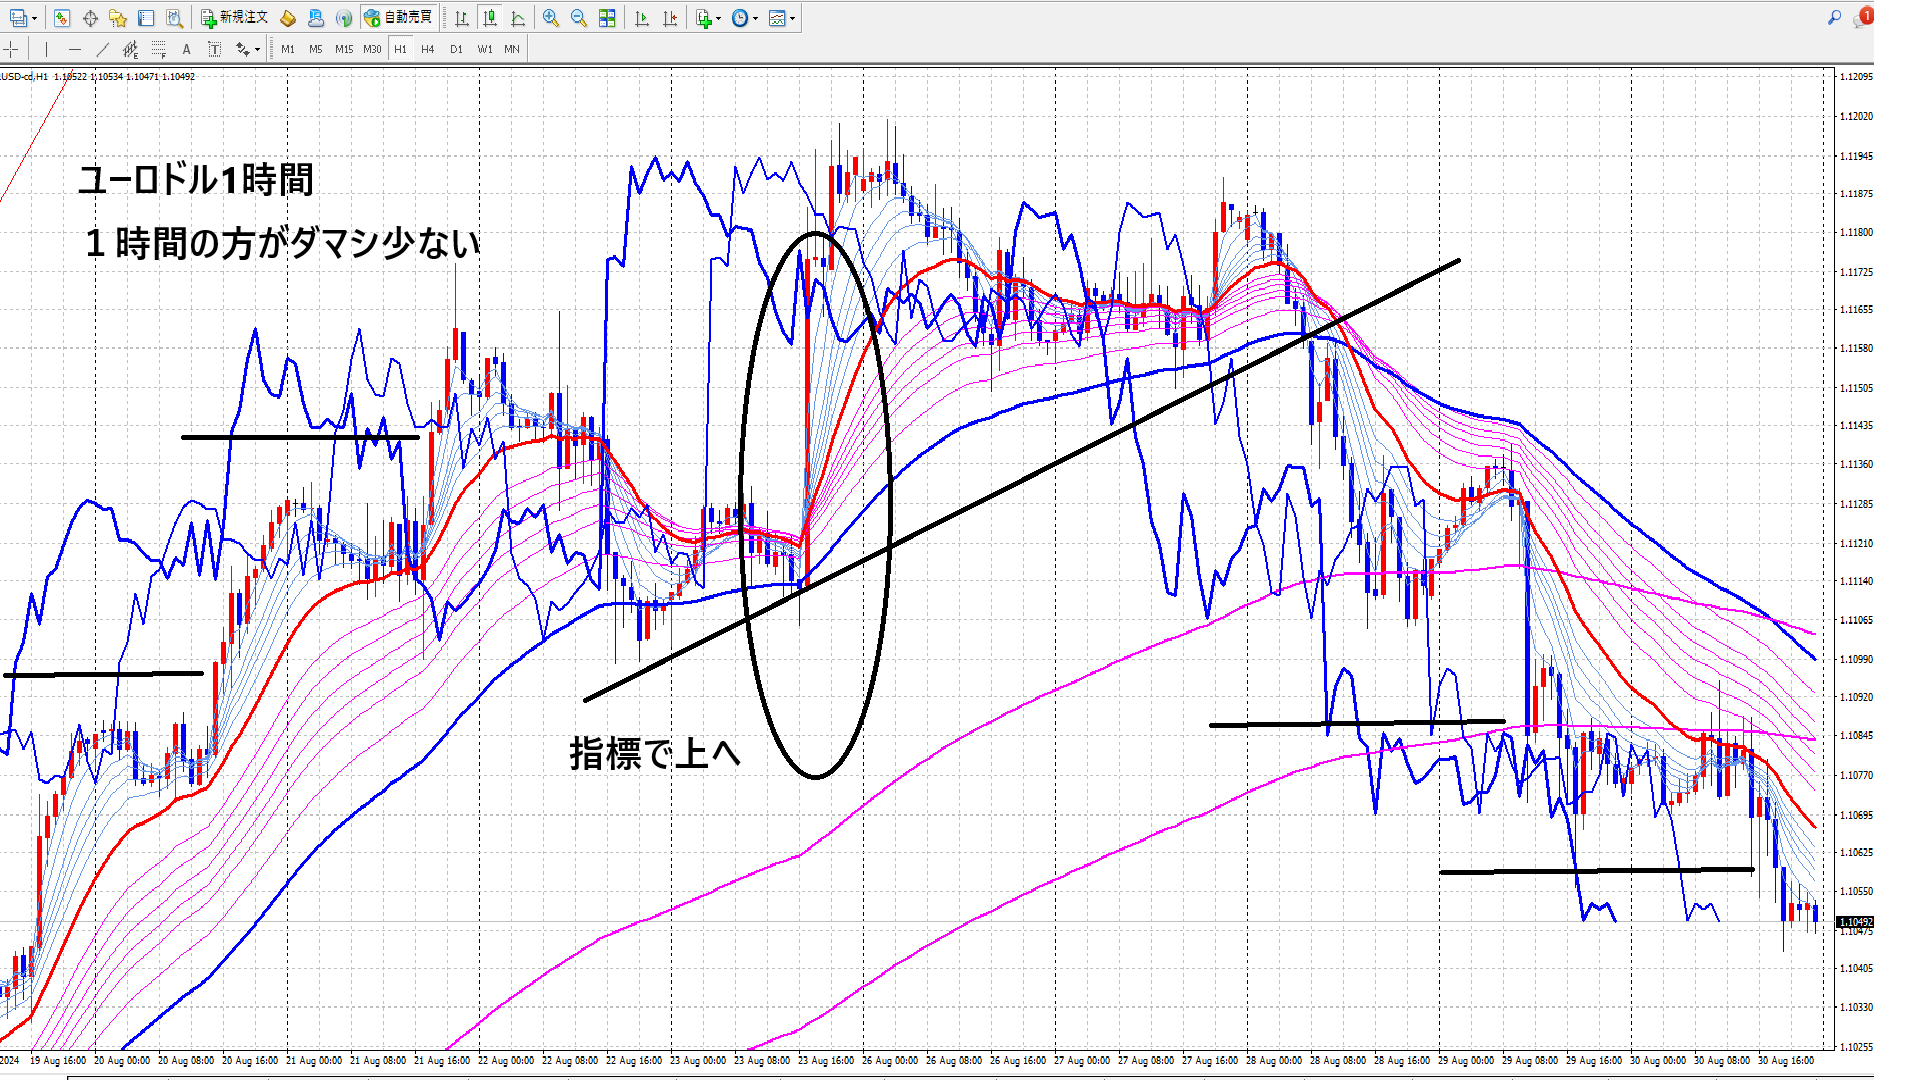Expand the arrows shapes dropdown arrow
The image size is (1920, 1080).
[x=257, y=49]
